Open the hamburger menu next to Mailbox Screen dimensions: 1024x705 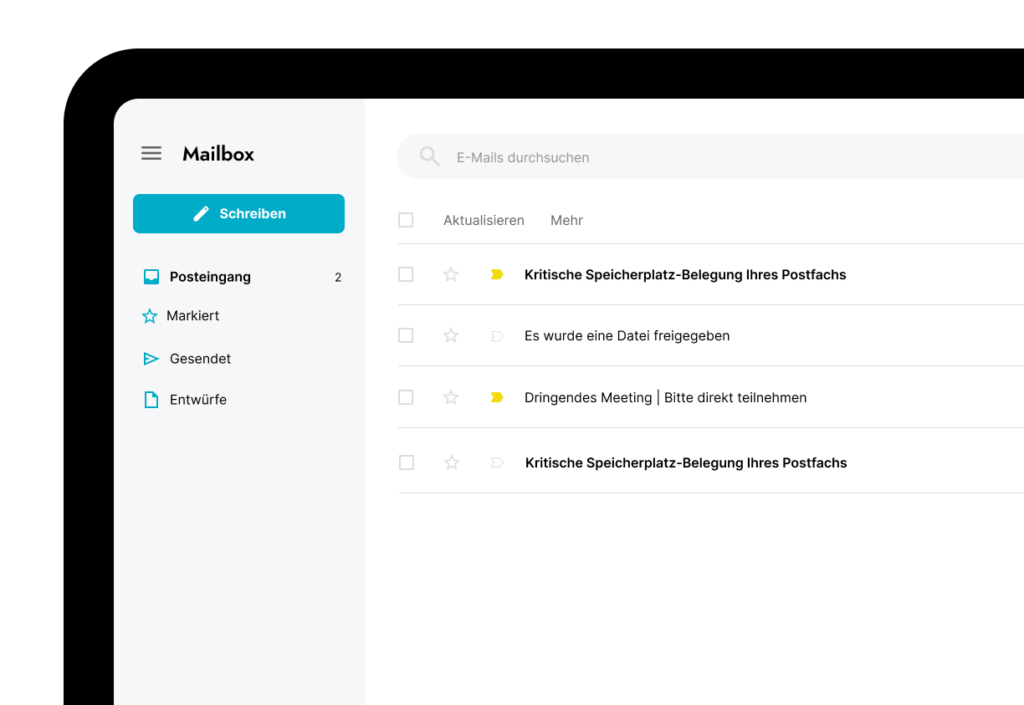click(x=151, y=153)
